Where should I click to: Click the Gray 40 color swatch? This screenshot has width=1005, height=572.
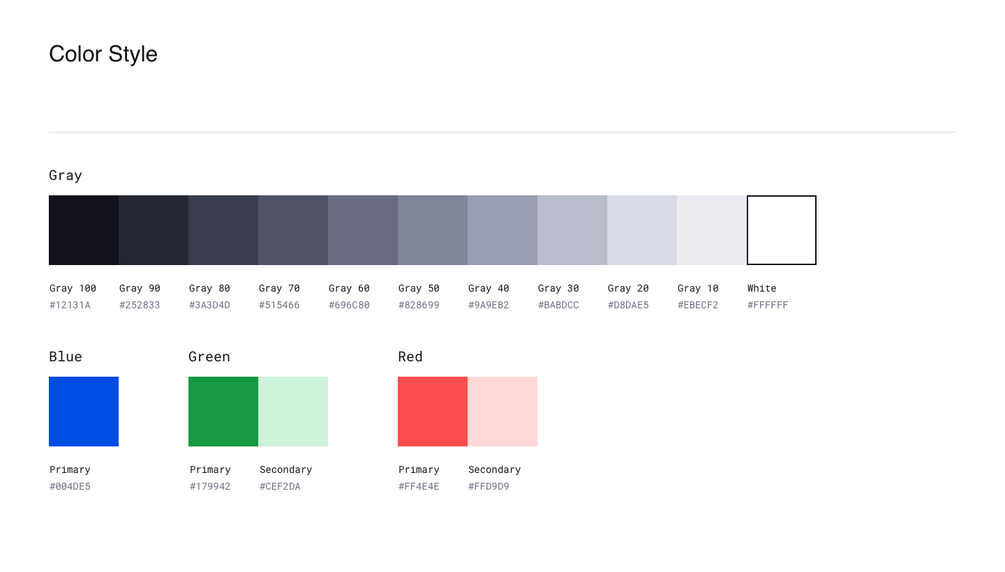(x=503, y=230)
